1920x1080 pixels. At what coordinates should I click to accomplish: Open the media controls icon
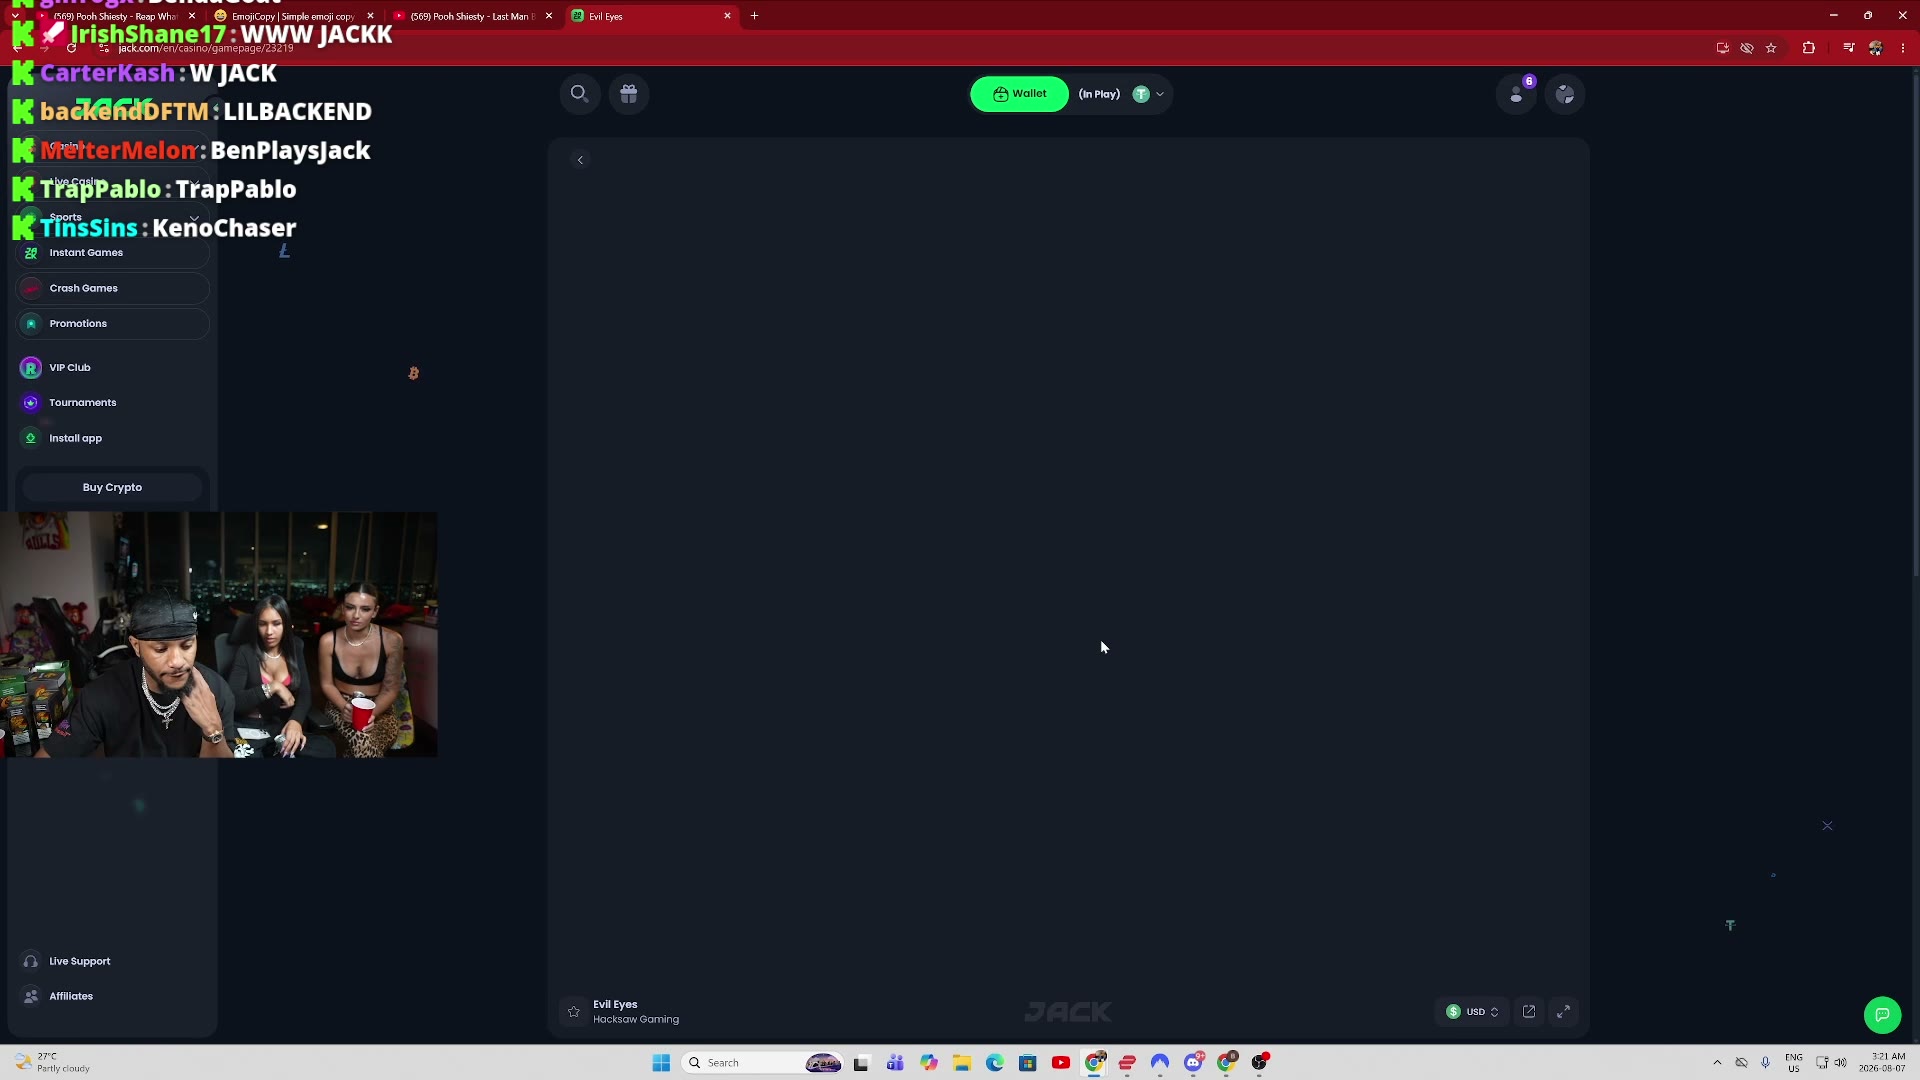1848,48
